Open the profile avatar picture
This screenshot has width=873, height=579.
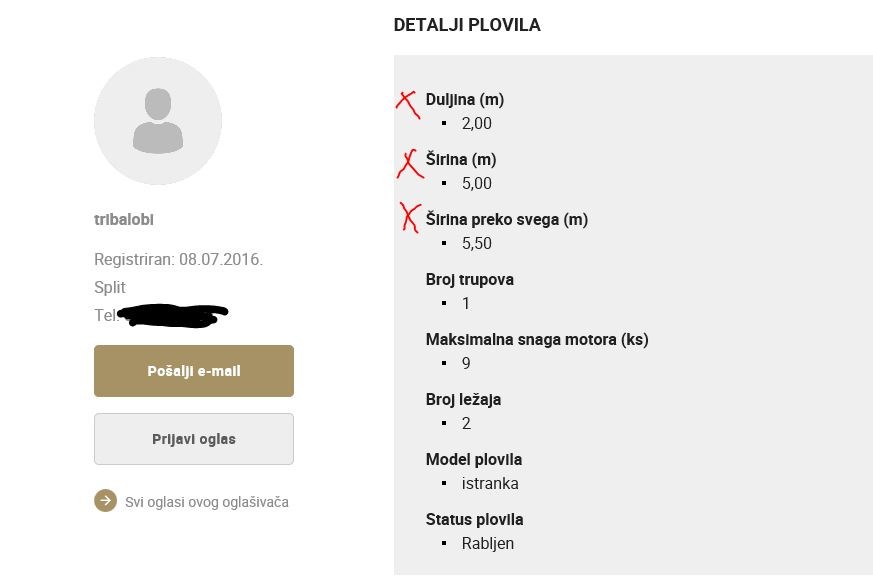point(158,120)
